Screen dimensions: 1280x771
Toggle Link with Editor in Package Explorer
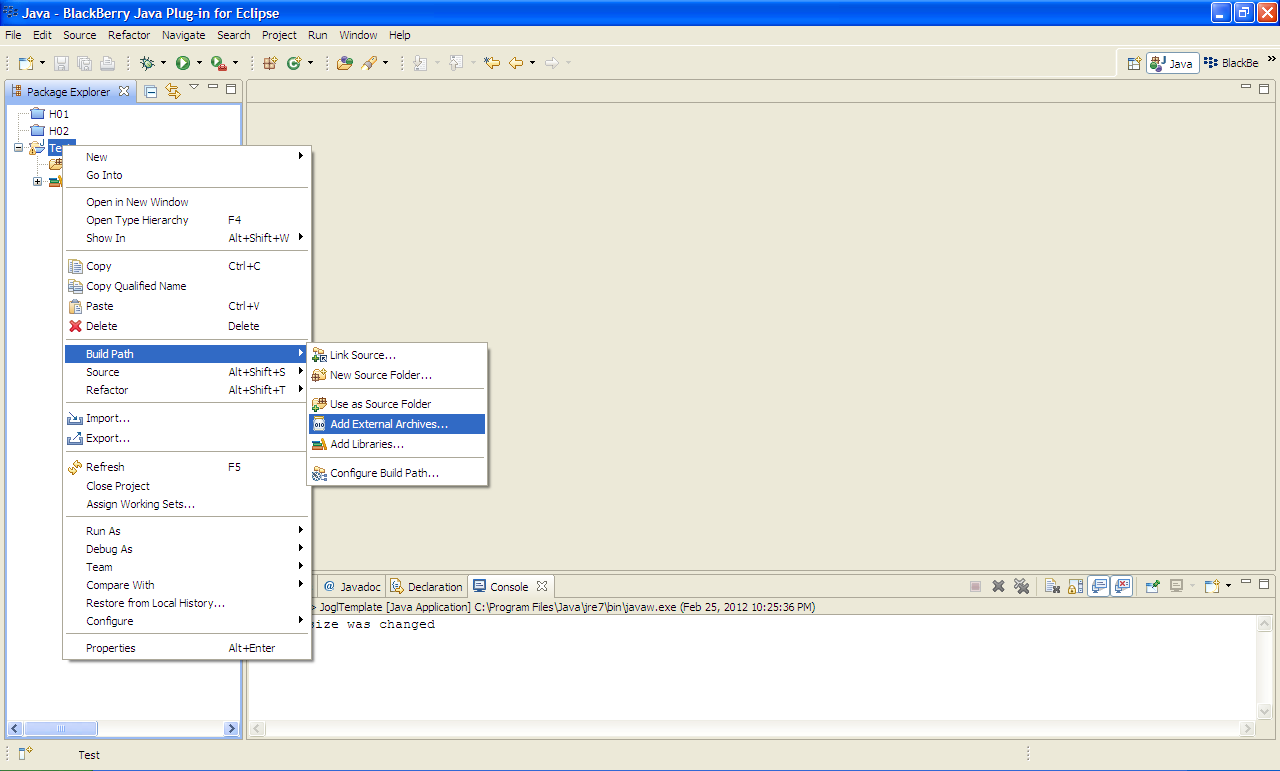tap(172, 91)
